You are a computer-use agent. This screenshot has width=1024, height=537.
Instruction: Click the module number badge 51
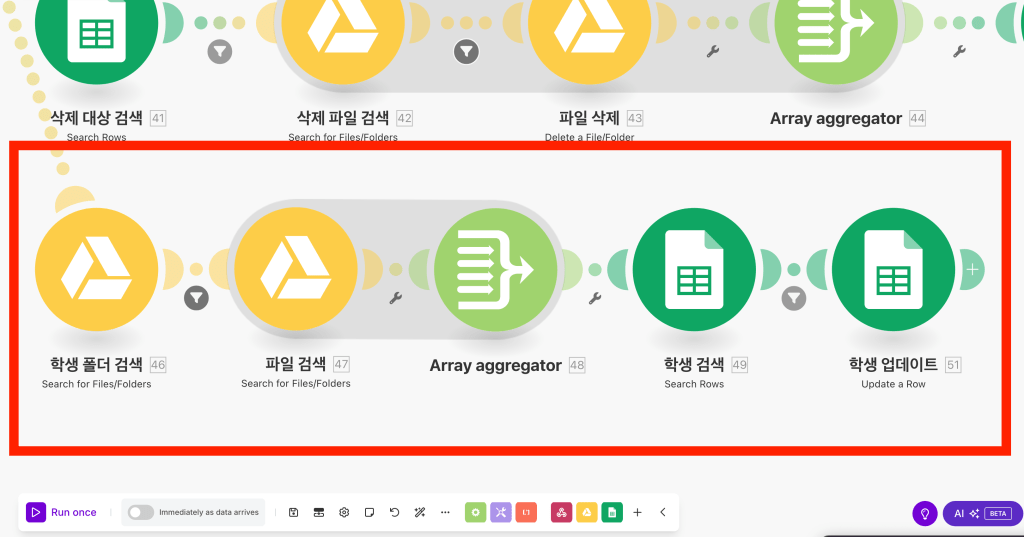coord(953,365)
